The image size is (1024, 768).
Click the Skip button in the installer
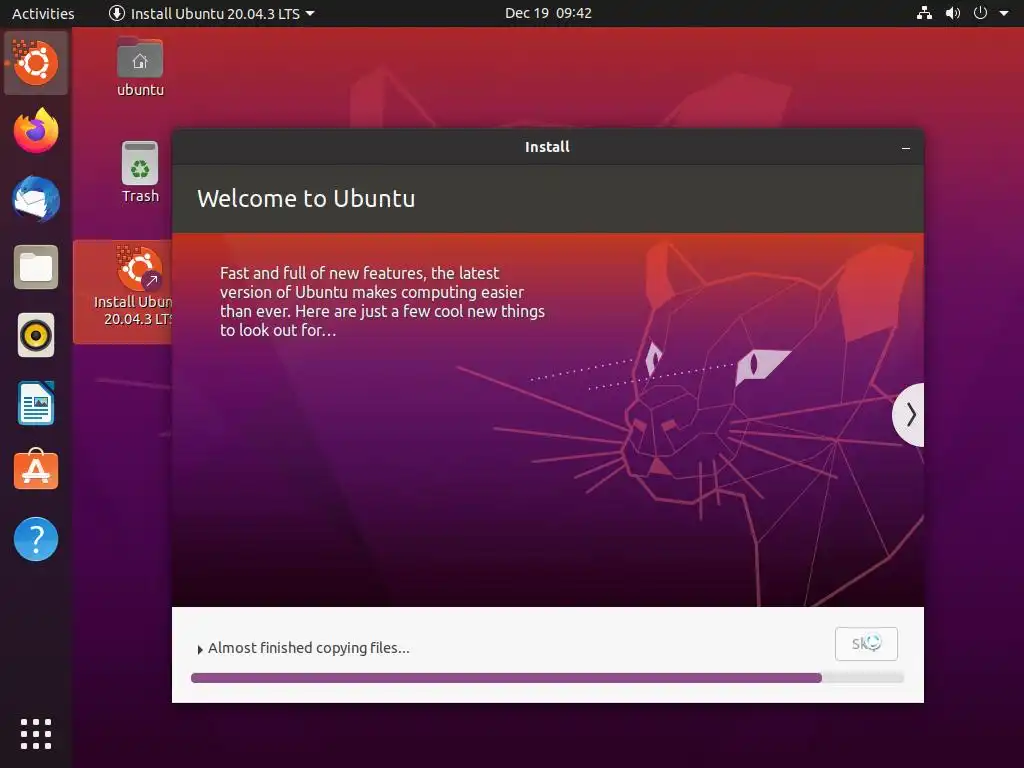coord(866,644)
